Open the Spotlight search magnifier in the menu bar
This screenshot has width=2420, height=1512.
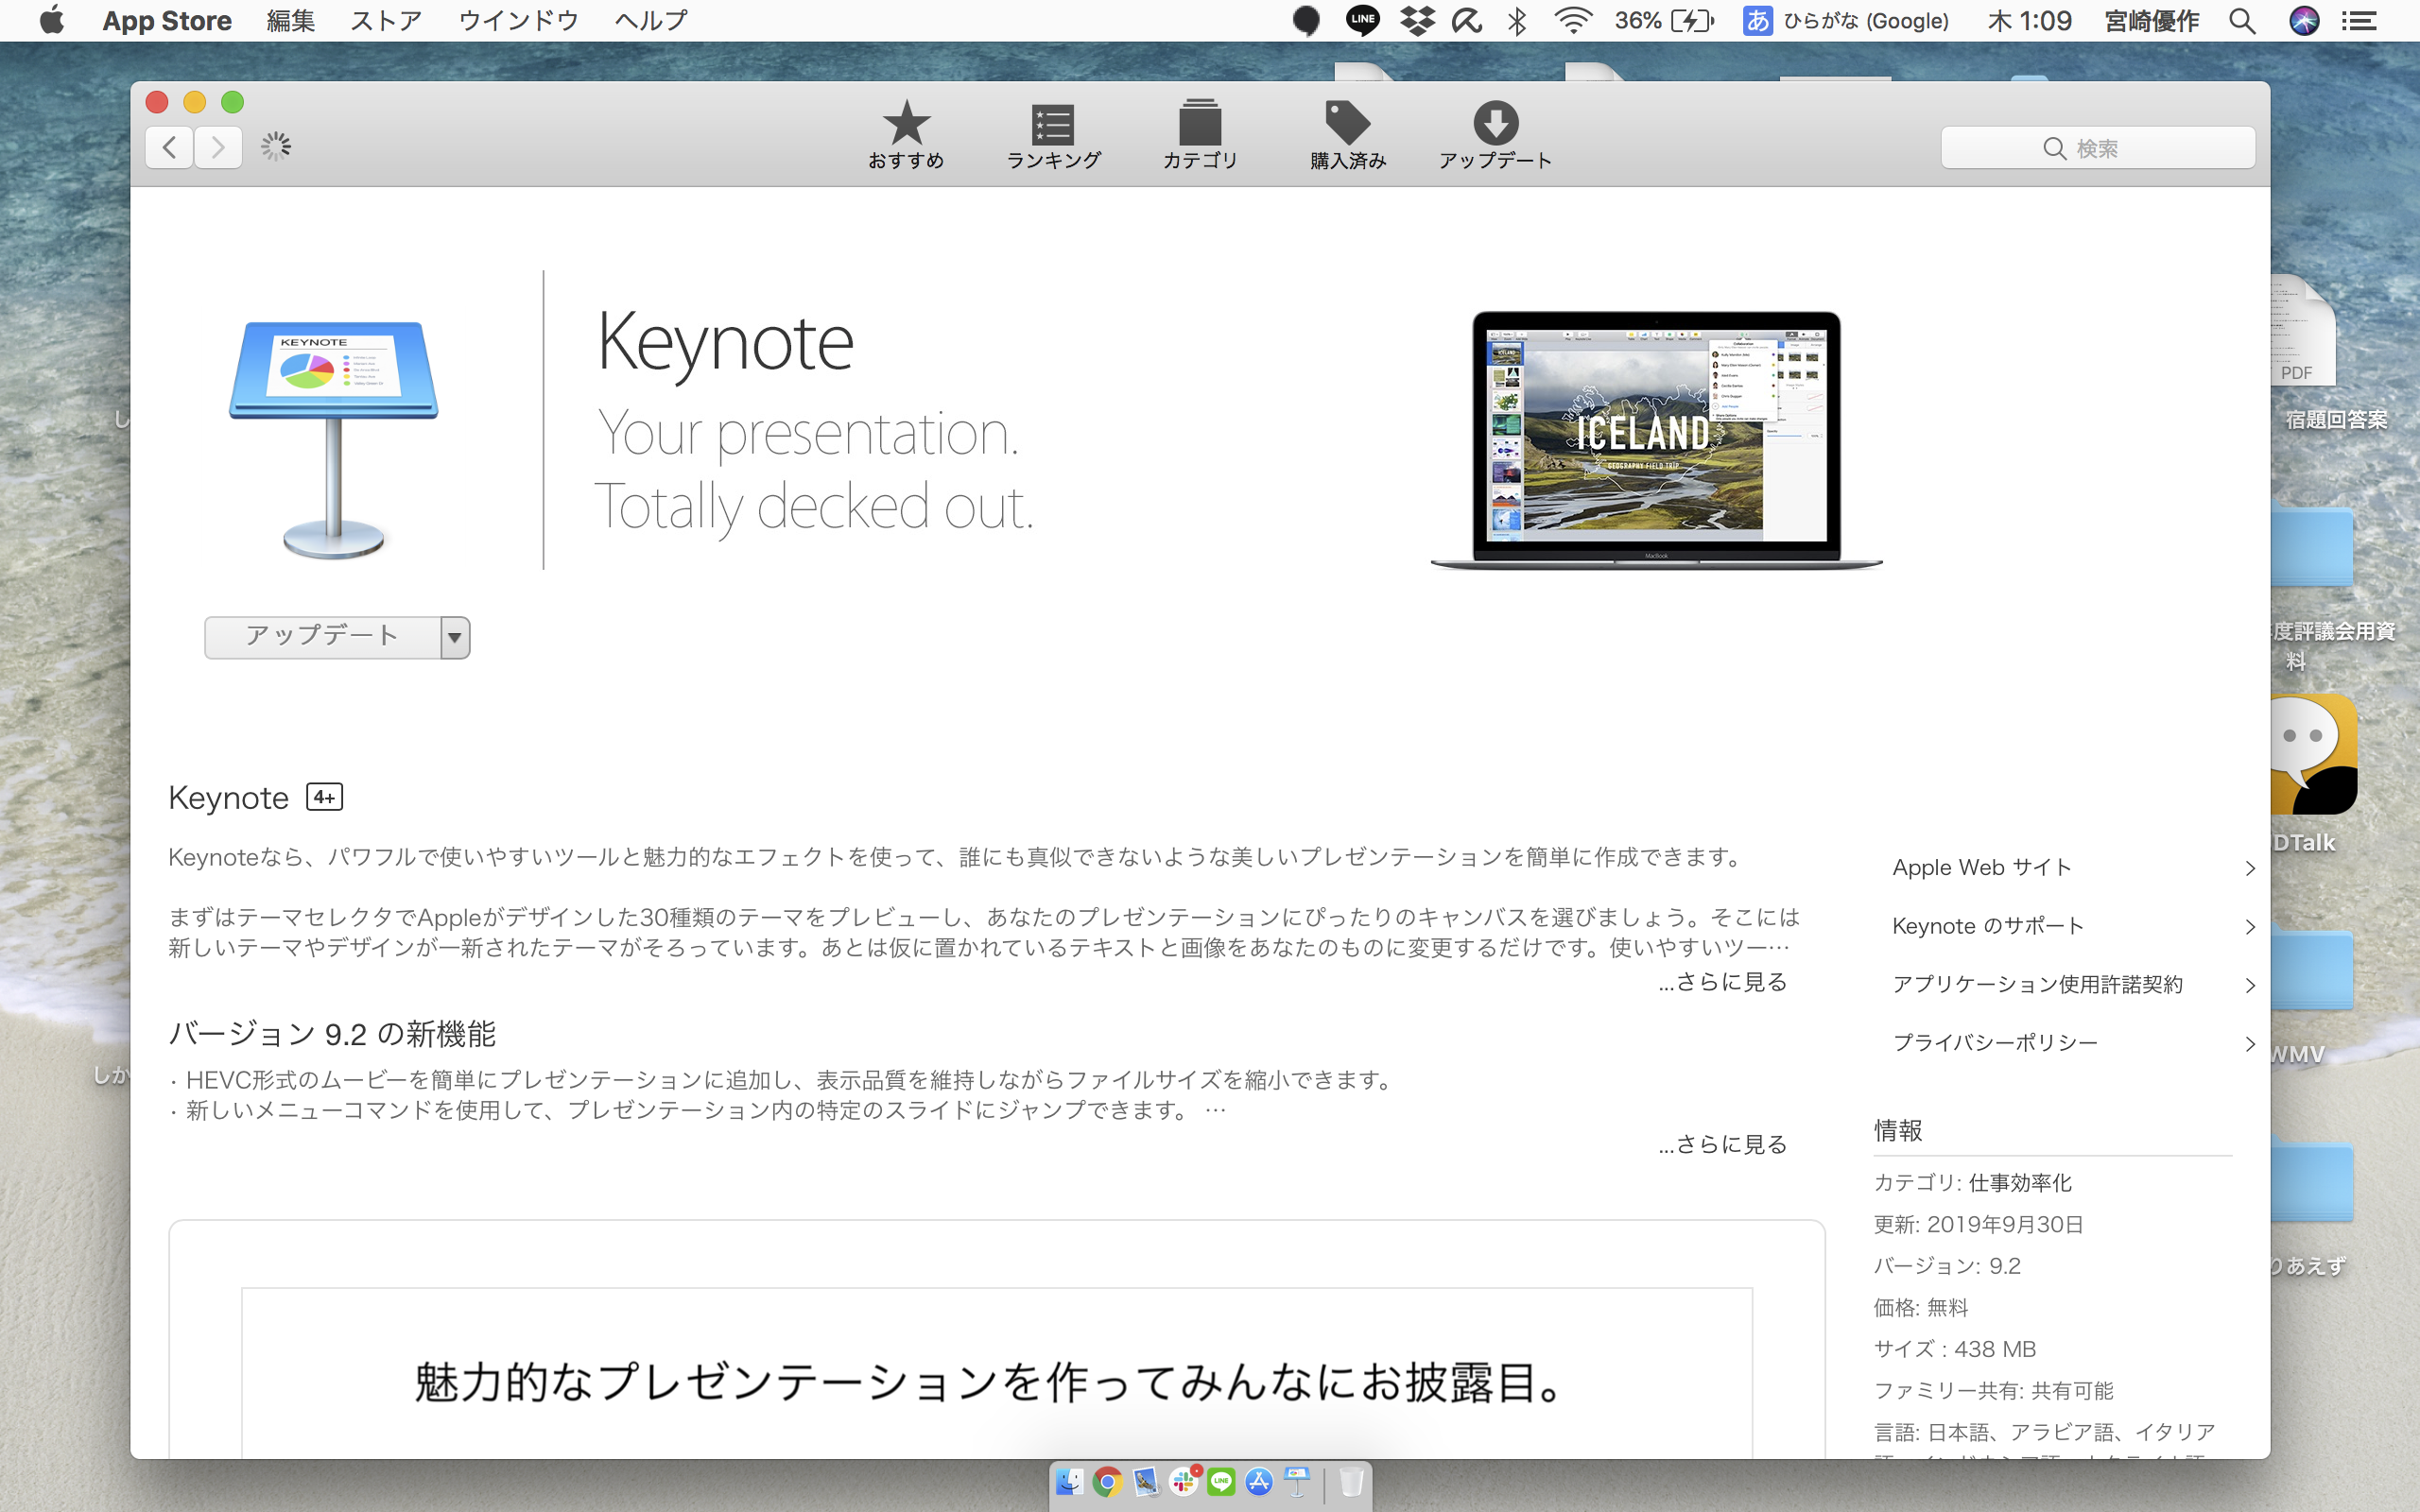click(2242, 21)
